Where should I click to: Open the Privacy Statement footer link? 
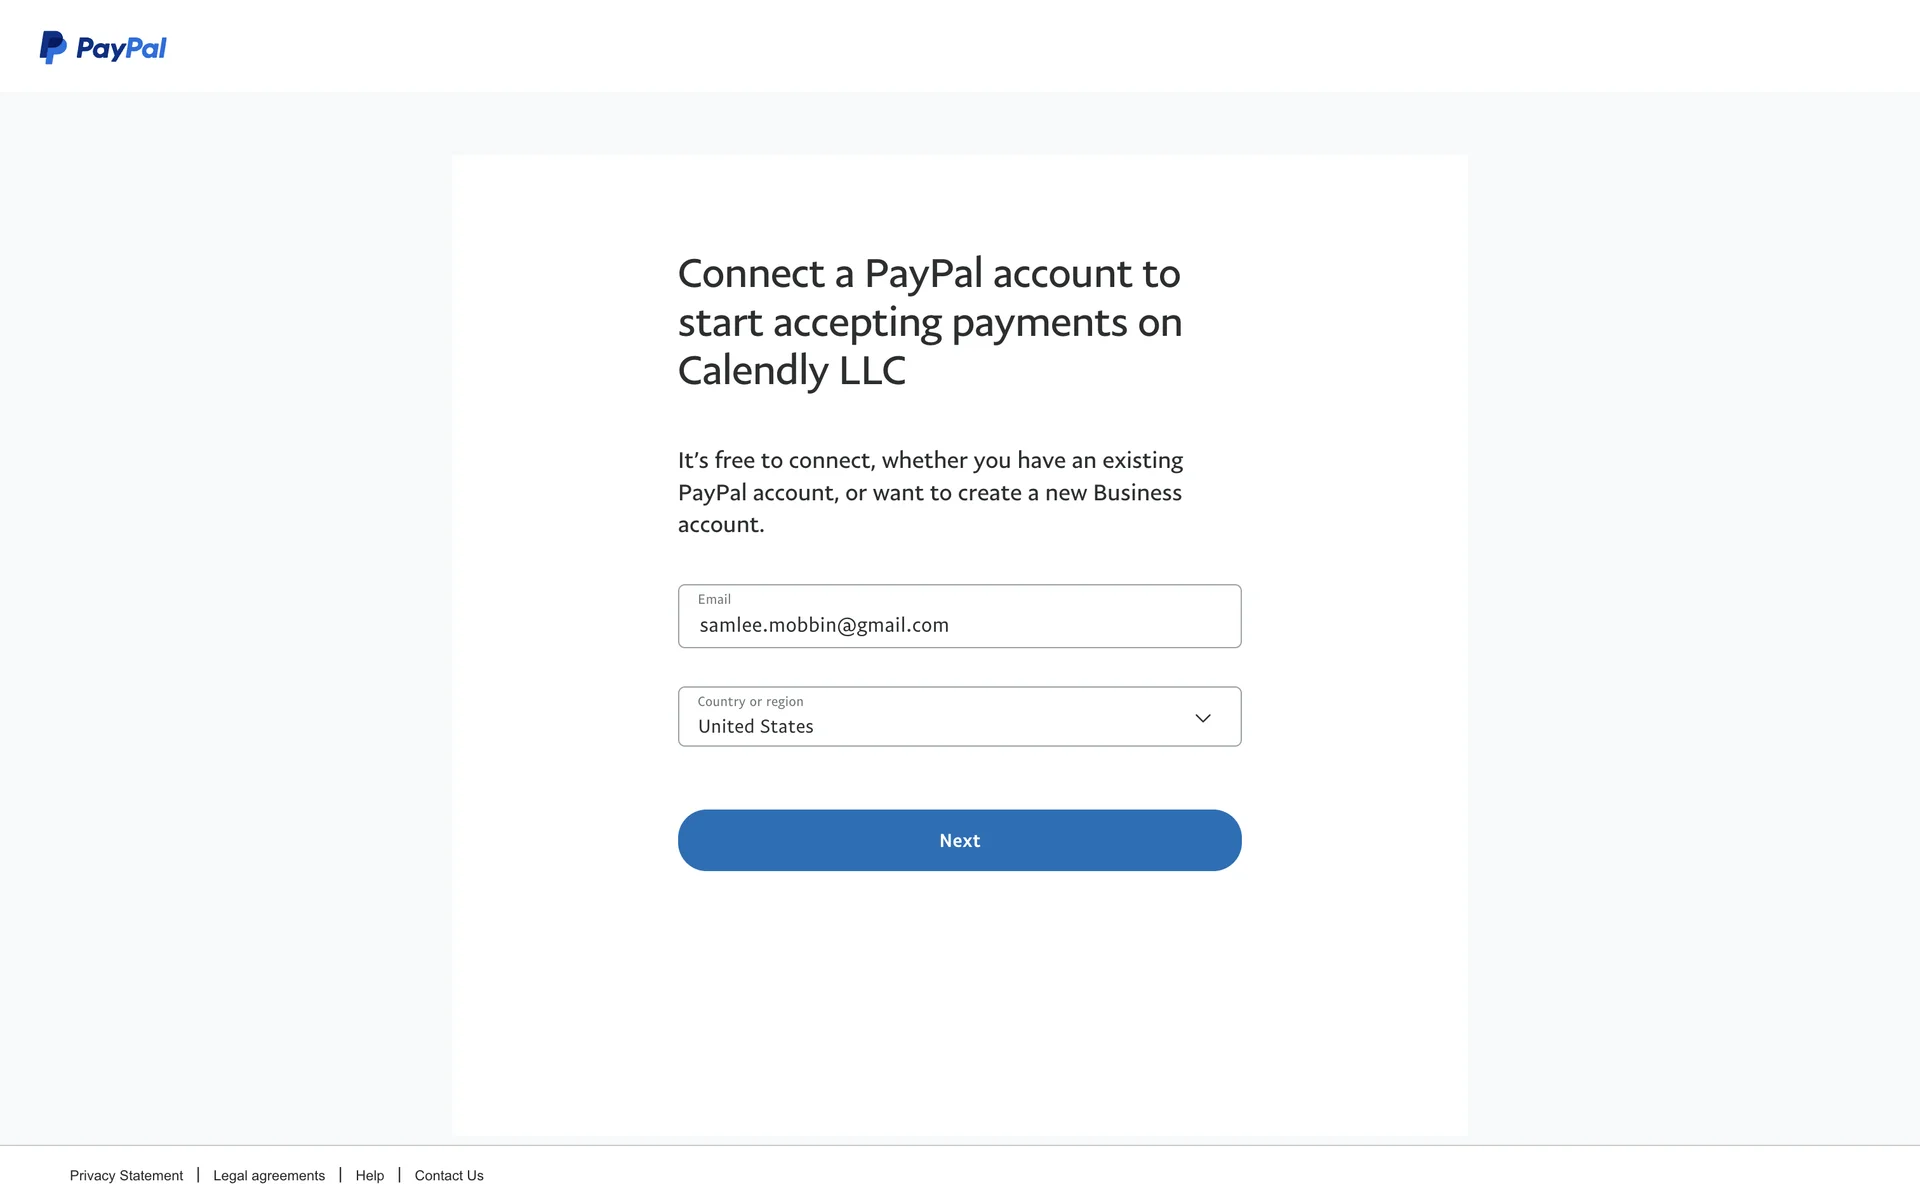coord(126,1175)
